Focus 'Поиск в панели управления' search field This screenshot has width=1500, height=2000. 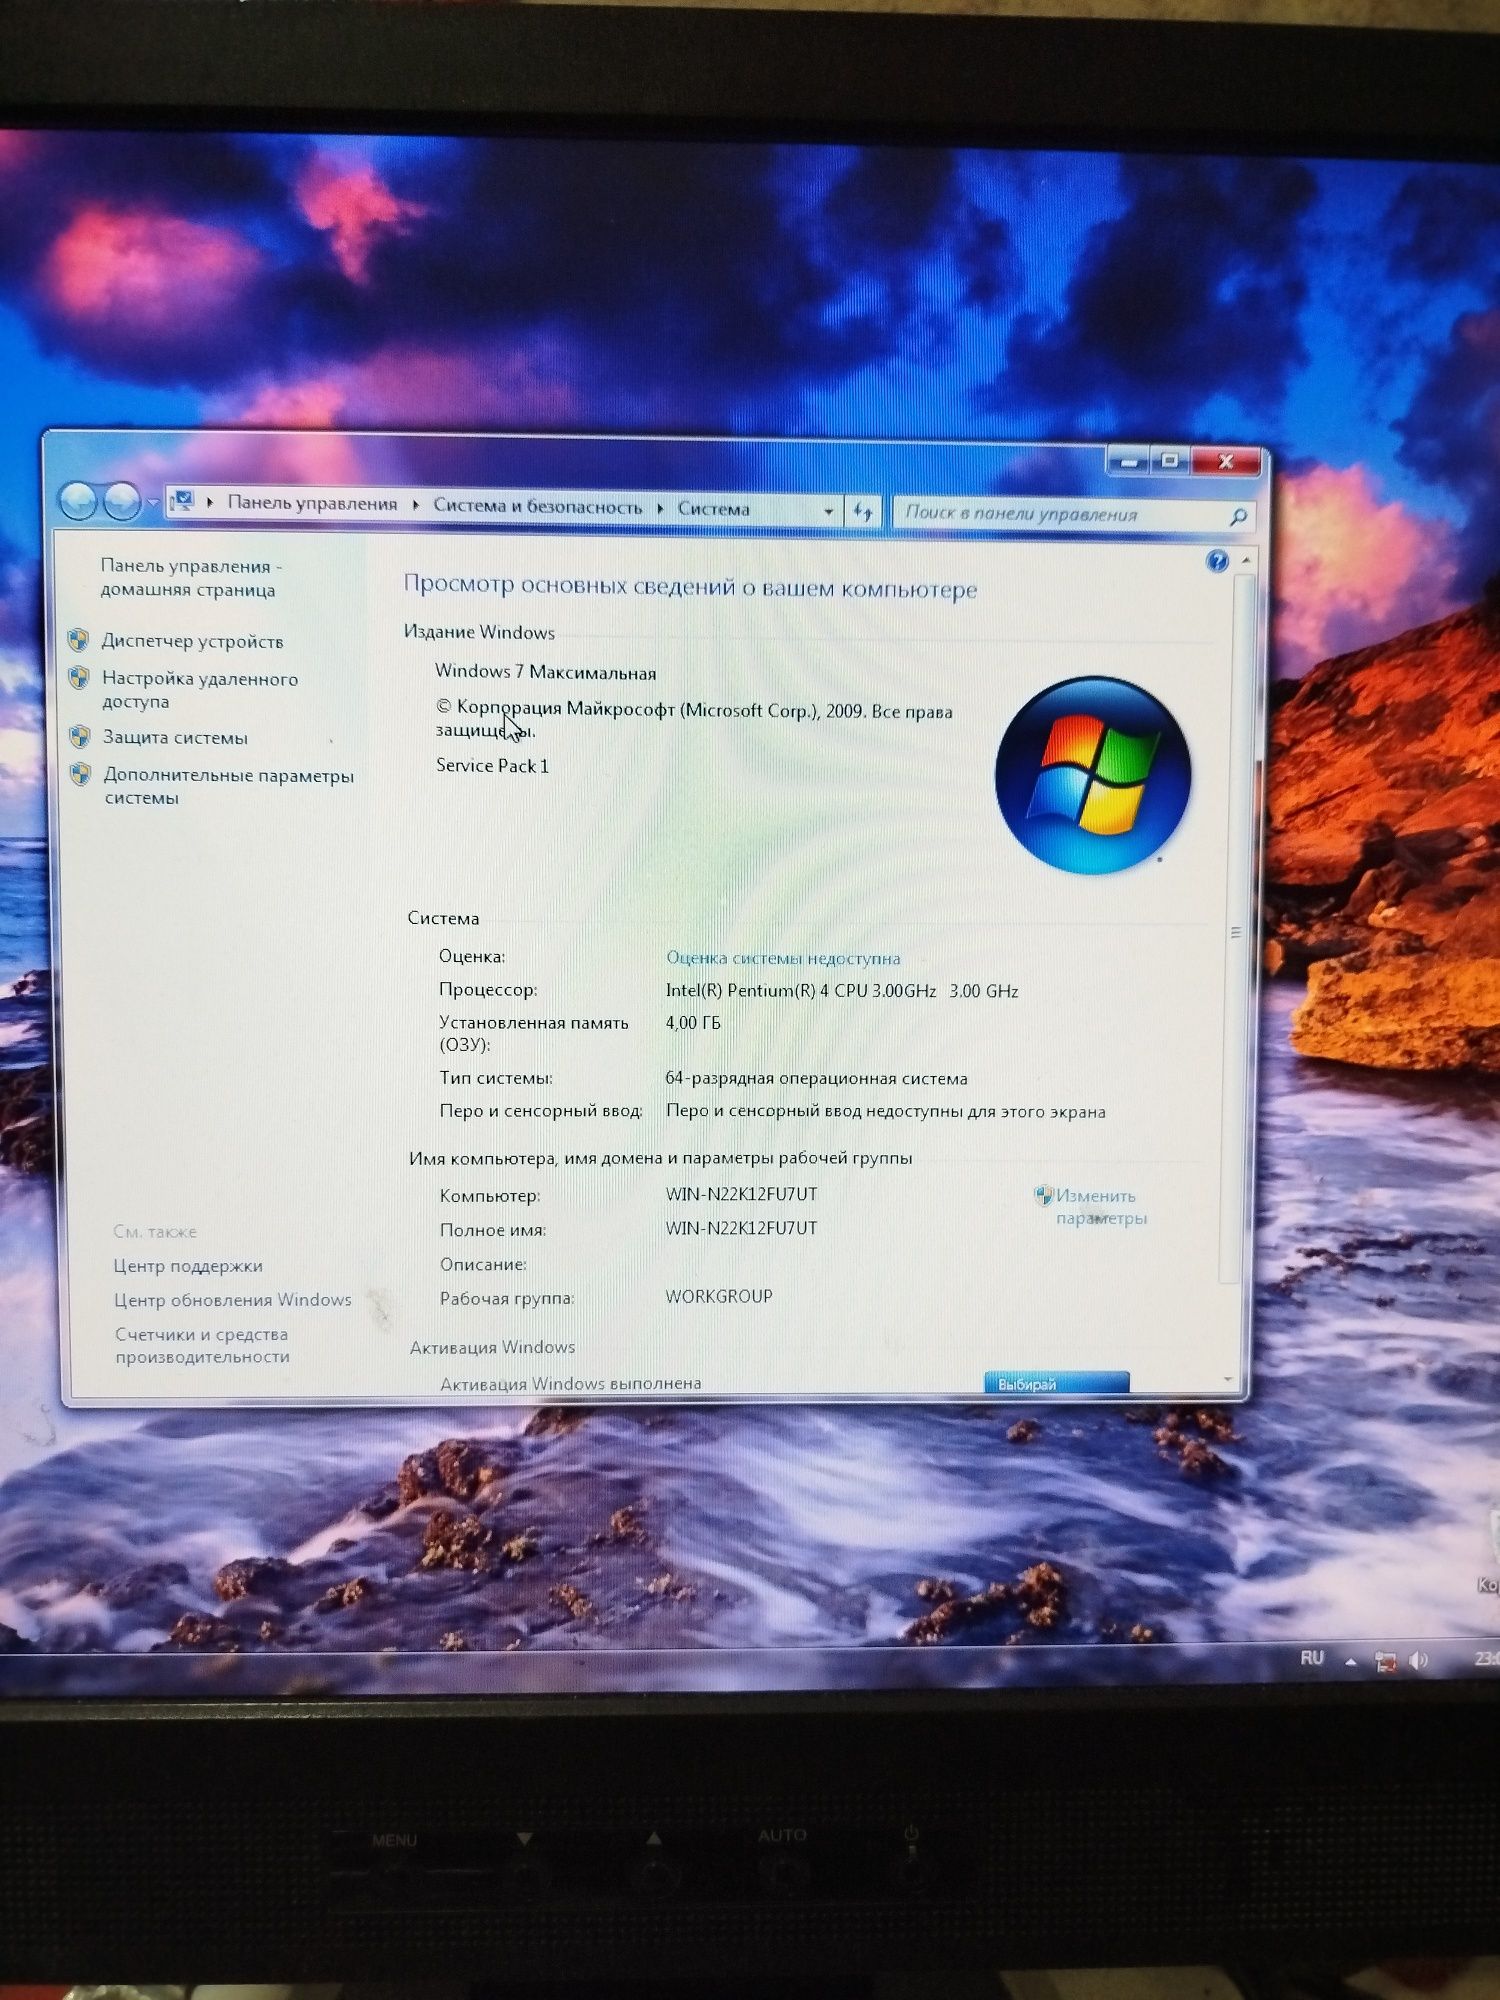tap(1072, 514)
